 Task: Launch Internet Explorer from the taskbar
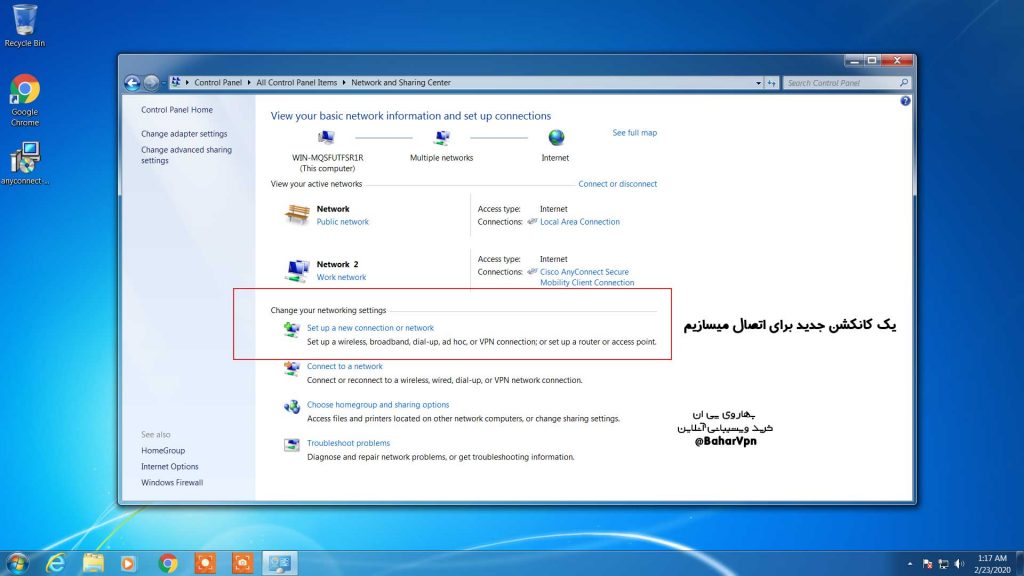pyautogui.click(x=56, y=563)
